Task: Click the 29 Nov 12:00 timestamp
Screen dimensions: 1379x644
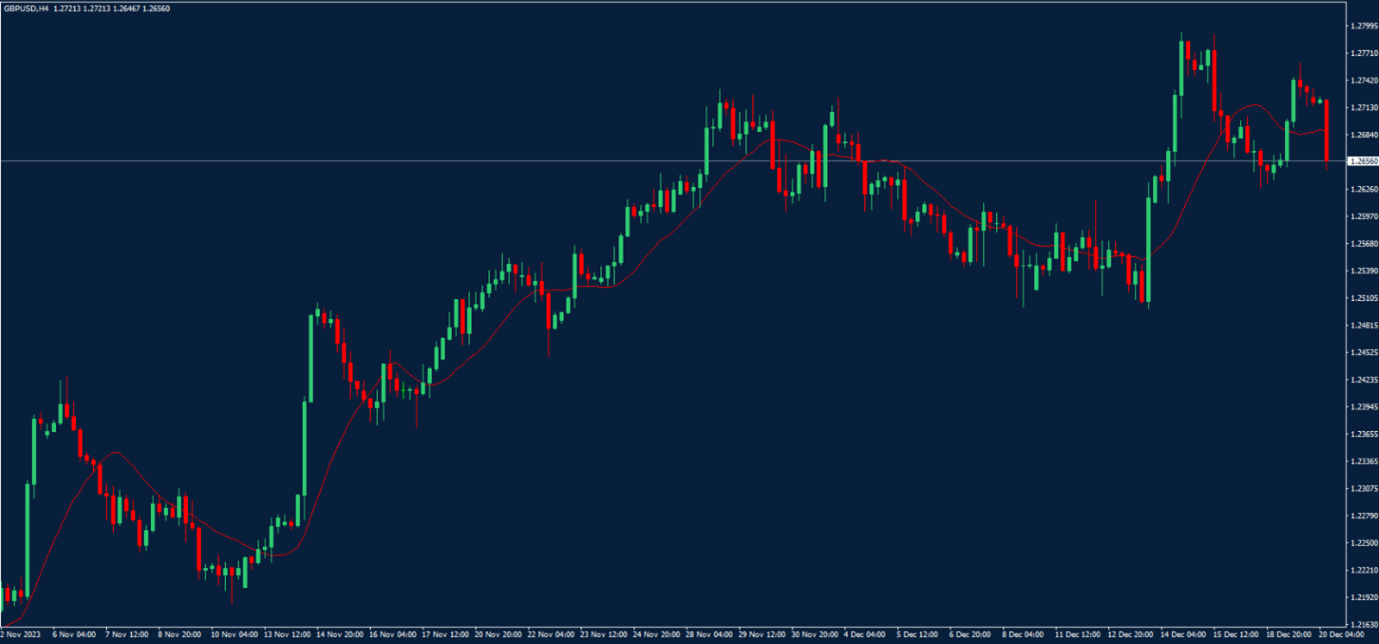Action: pos(760,634)
